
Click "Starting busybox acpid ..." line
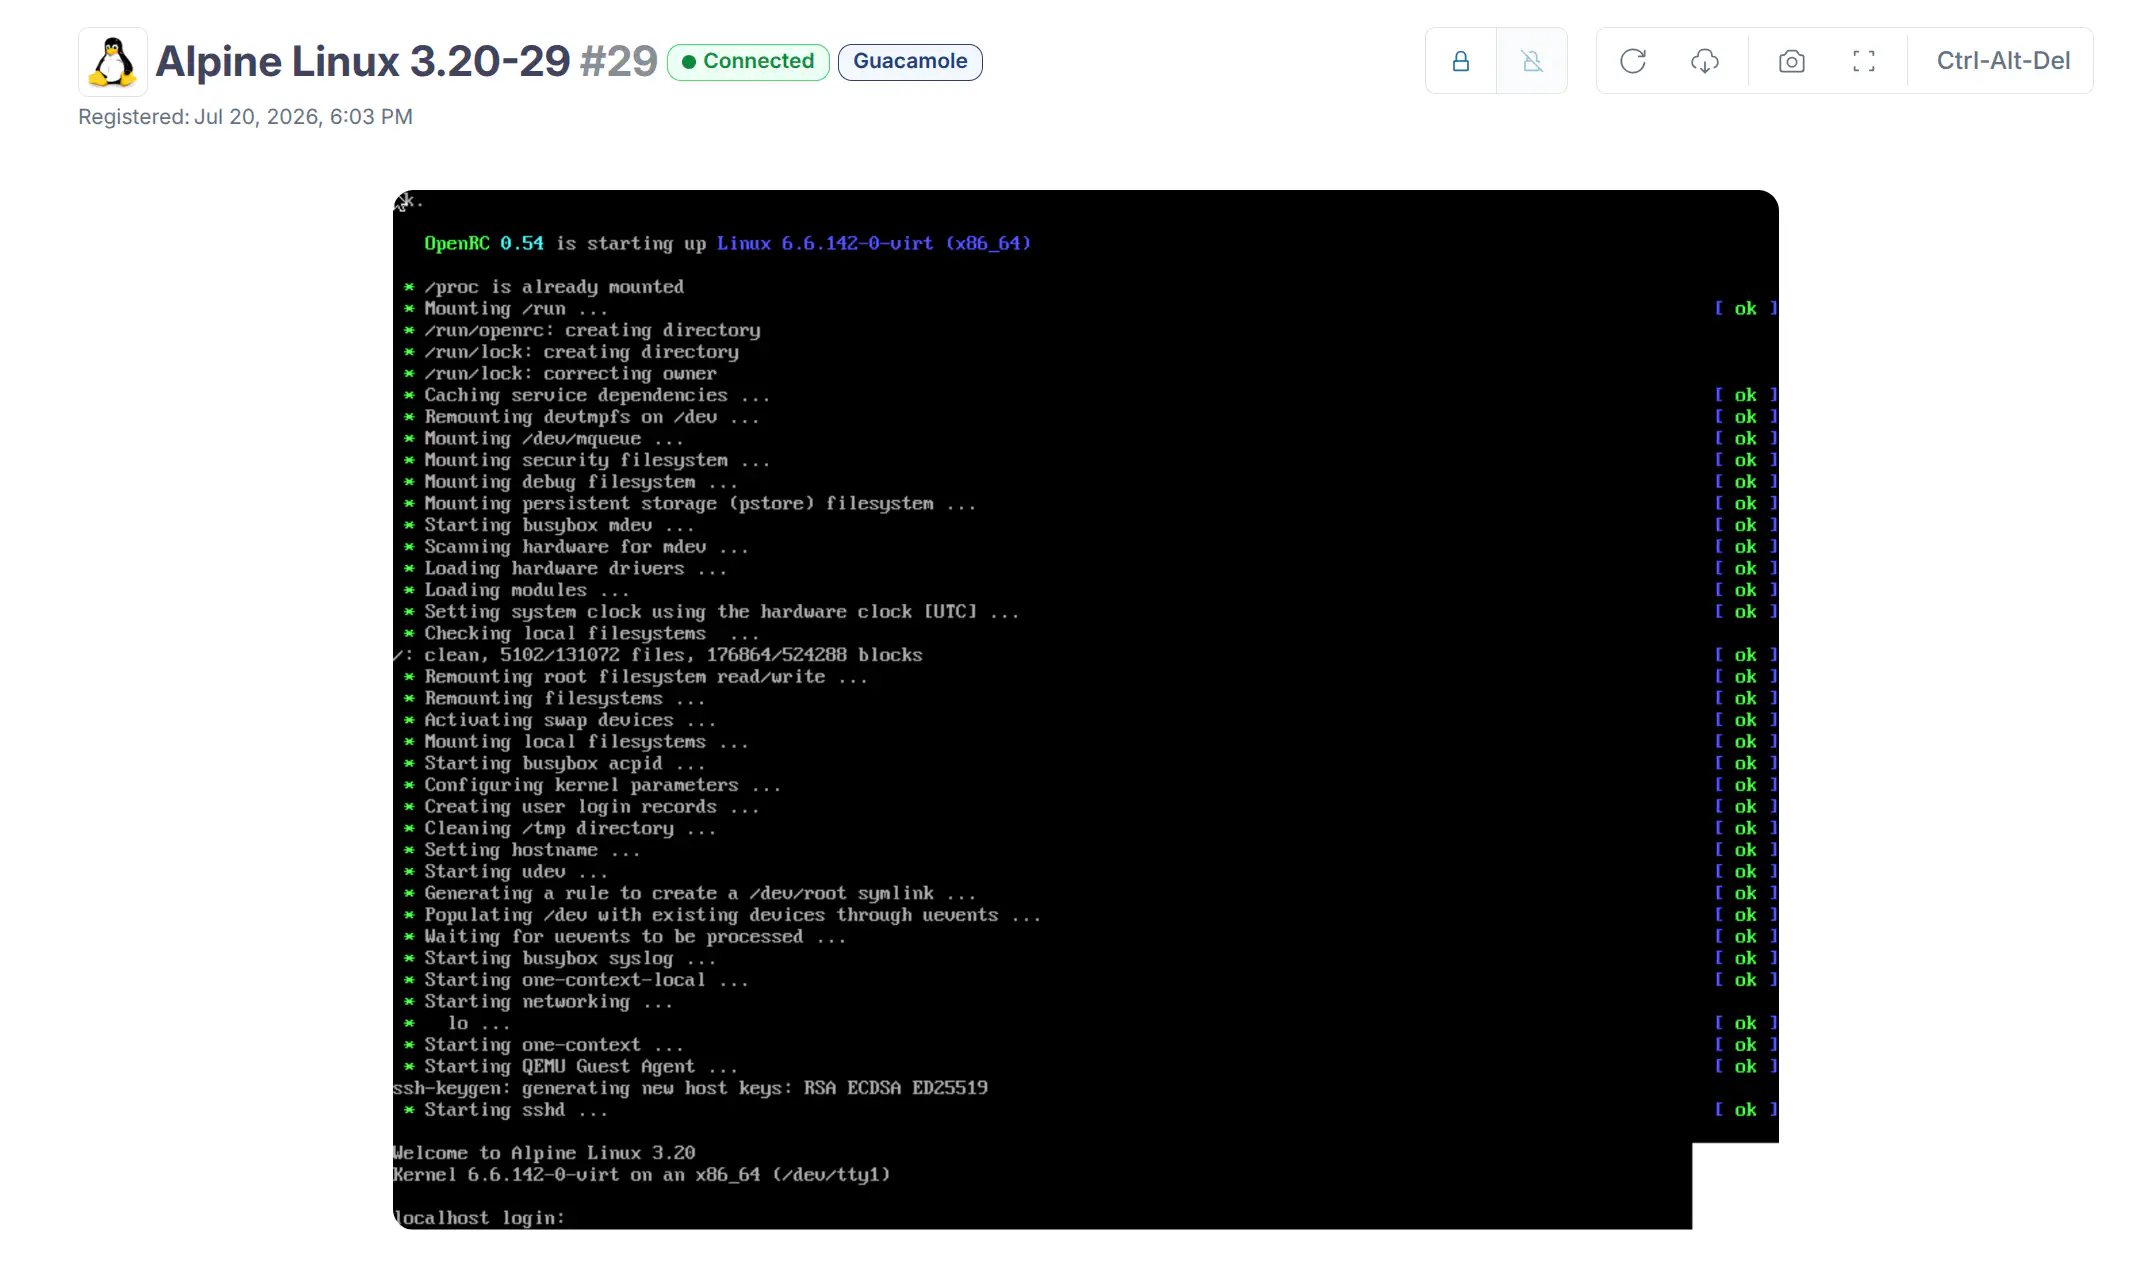pos(565,764)
